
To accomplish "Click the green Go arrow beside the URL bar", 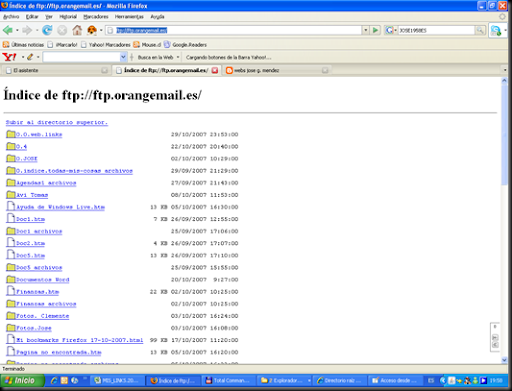I will click(x=375, y=30).
